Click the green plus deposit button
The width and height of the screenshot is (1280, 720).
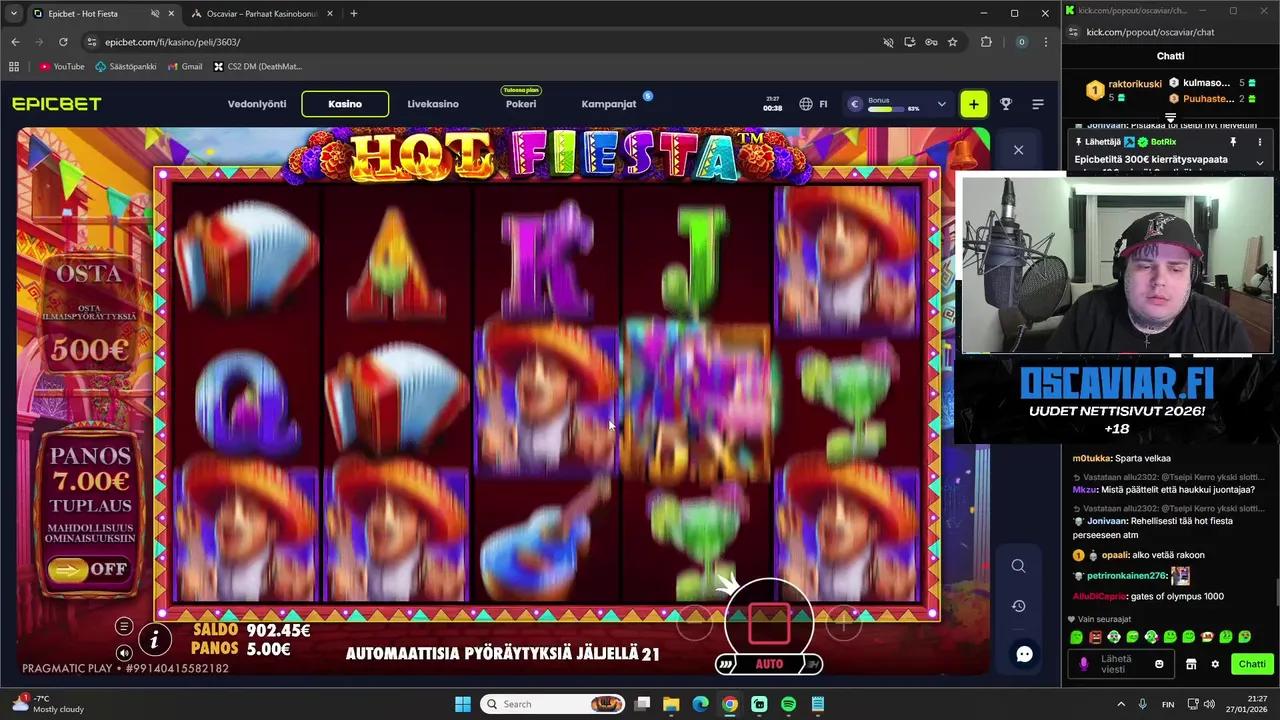[973, 103]
